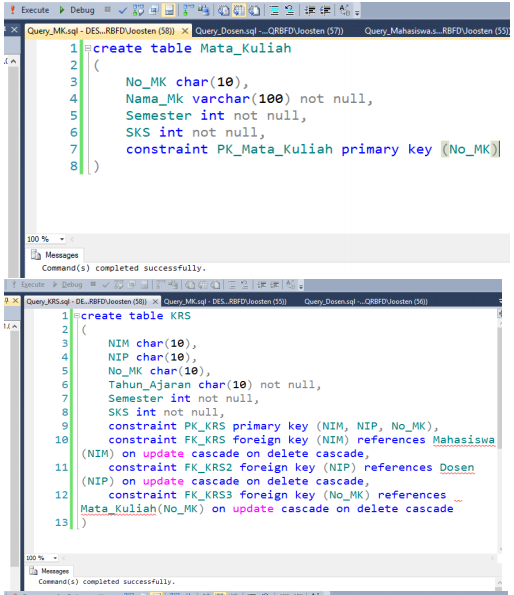Click greyed Comment out icon in lower toolbar
The image size is (514, 595).
[232, 285]
